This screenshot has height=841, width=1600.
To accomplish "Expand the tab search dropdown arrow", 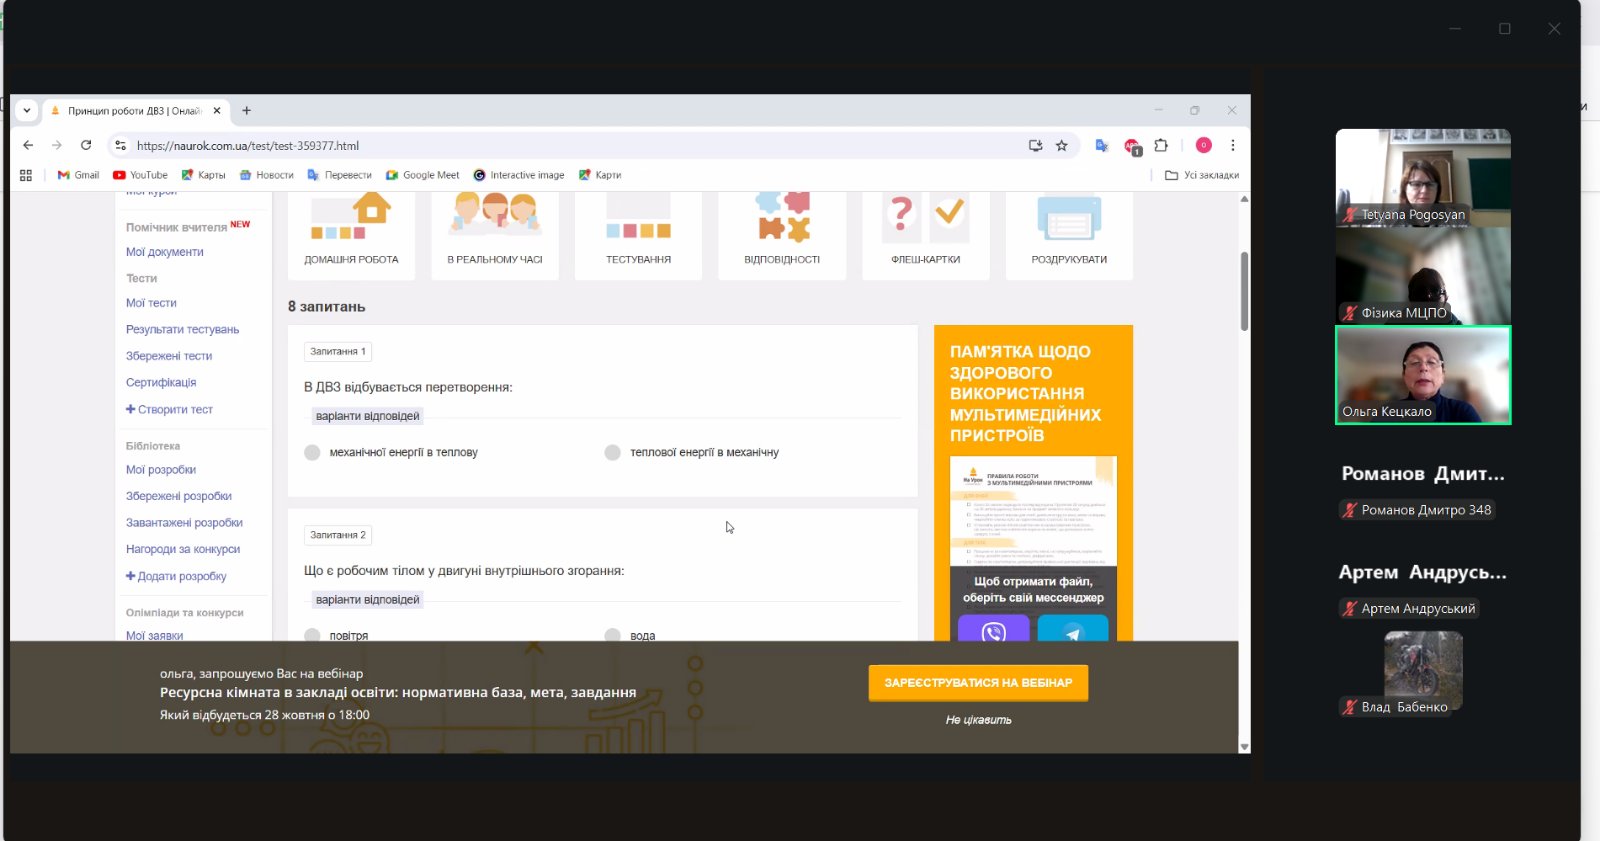I will pyautogui.click(x=27, y=111).
